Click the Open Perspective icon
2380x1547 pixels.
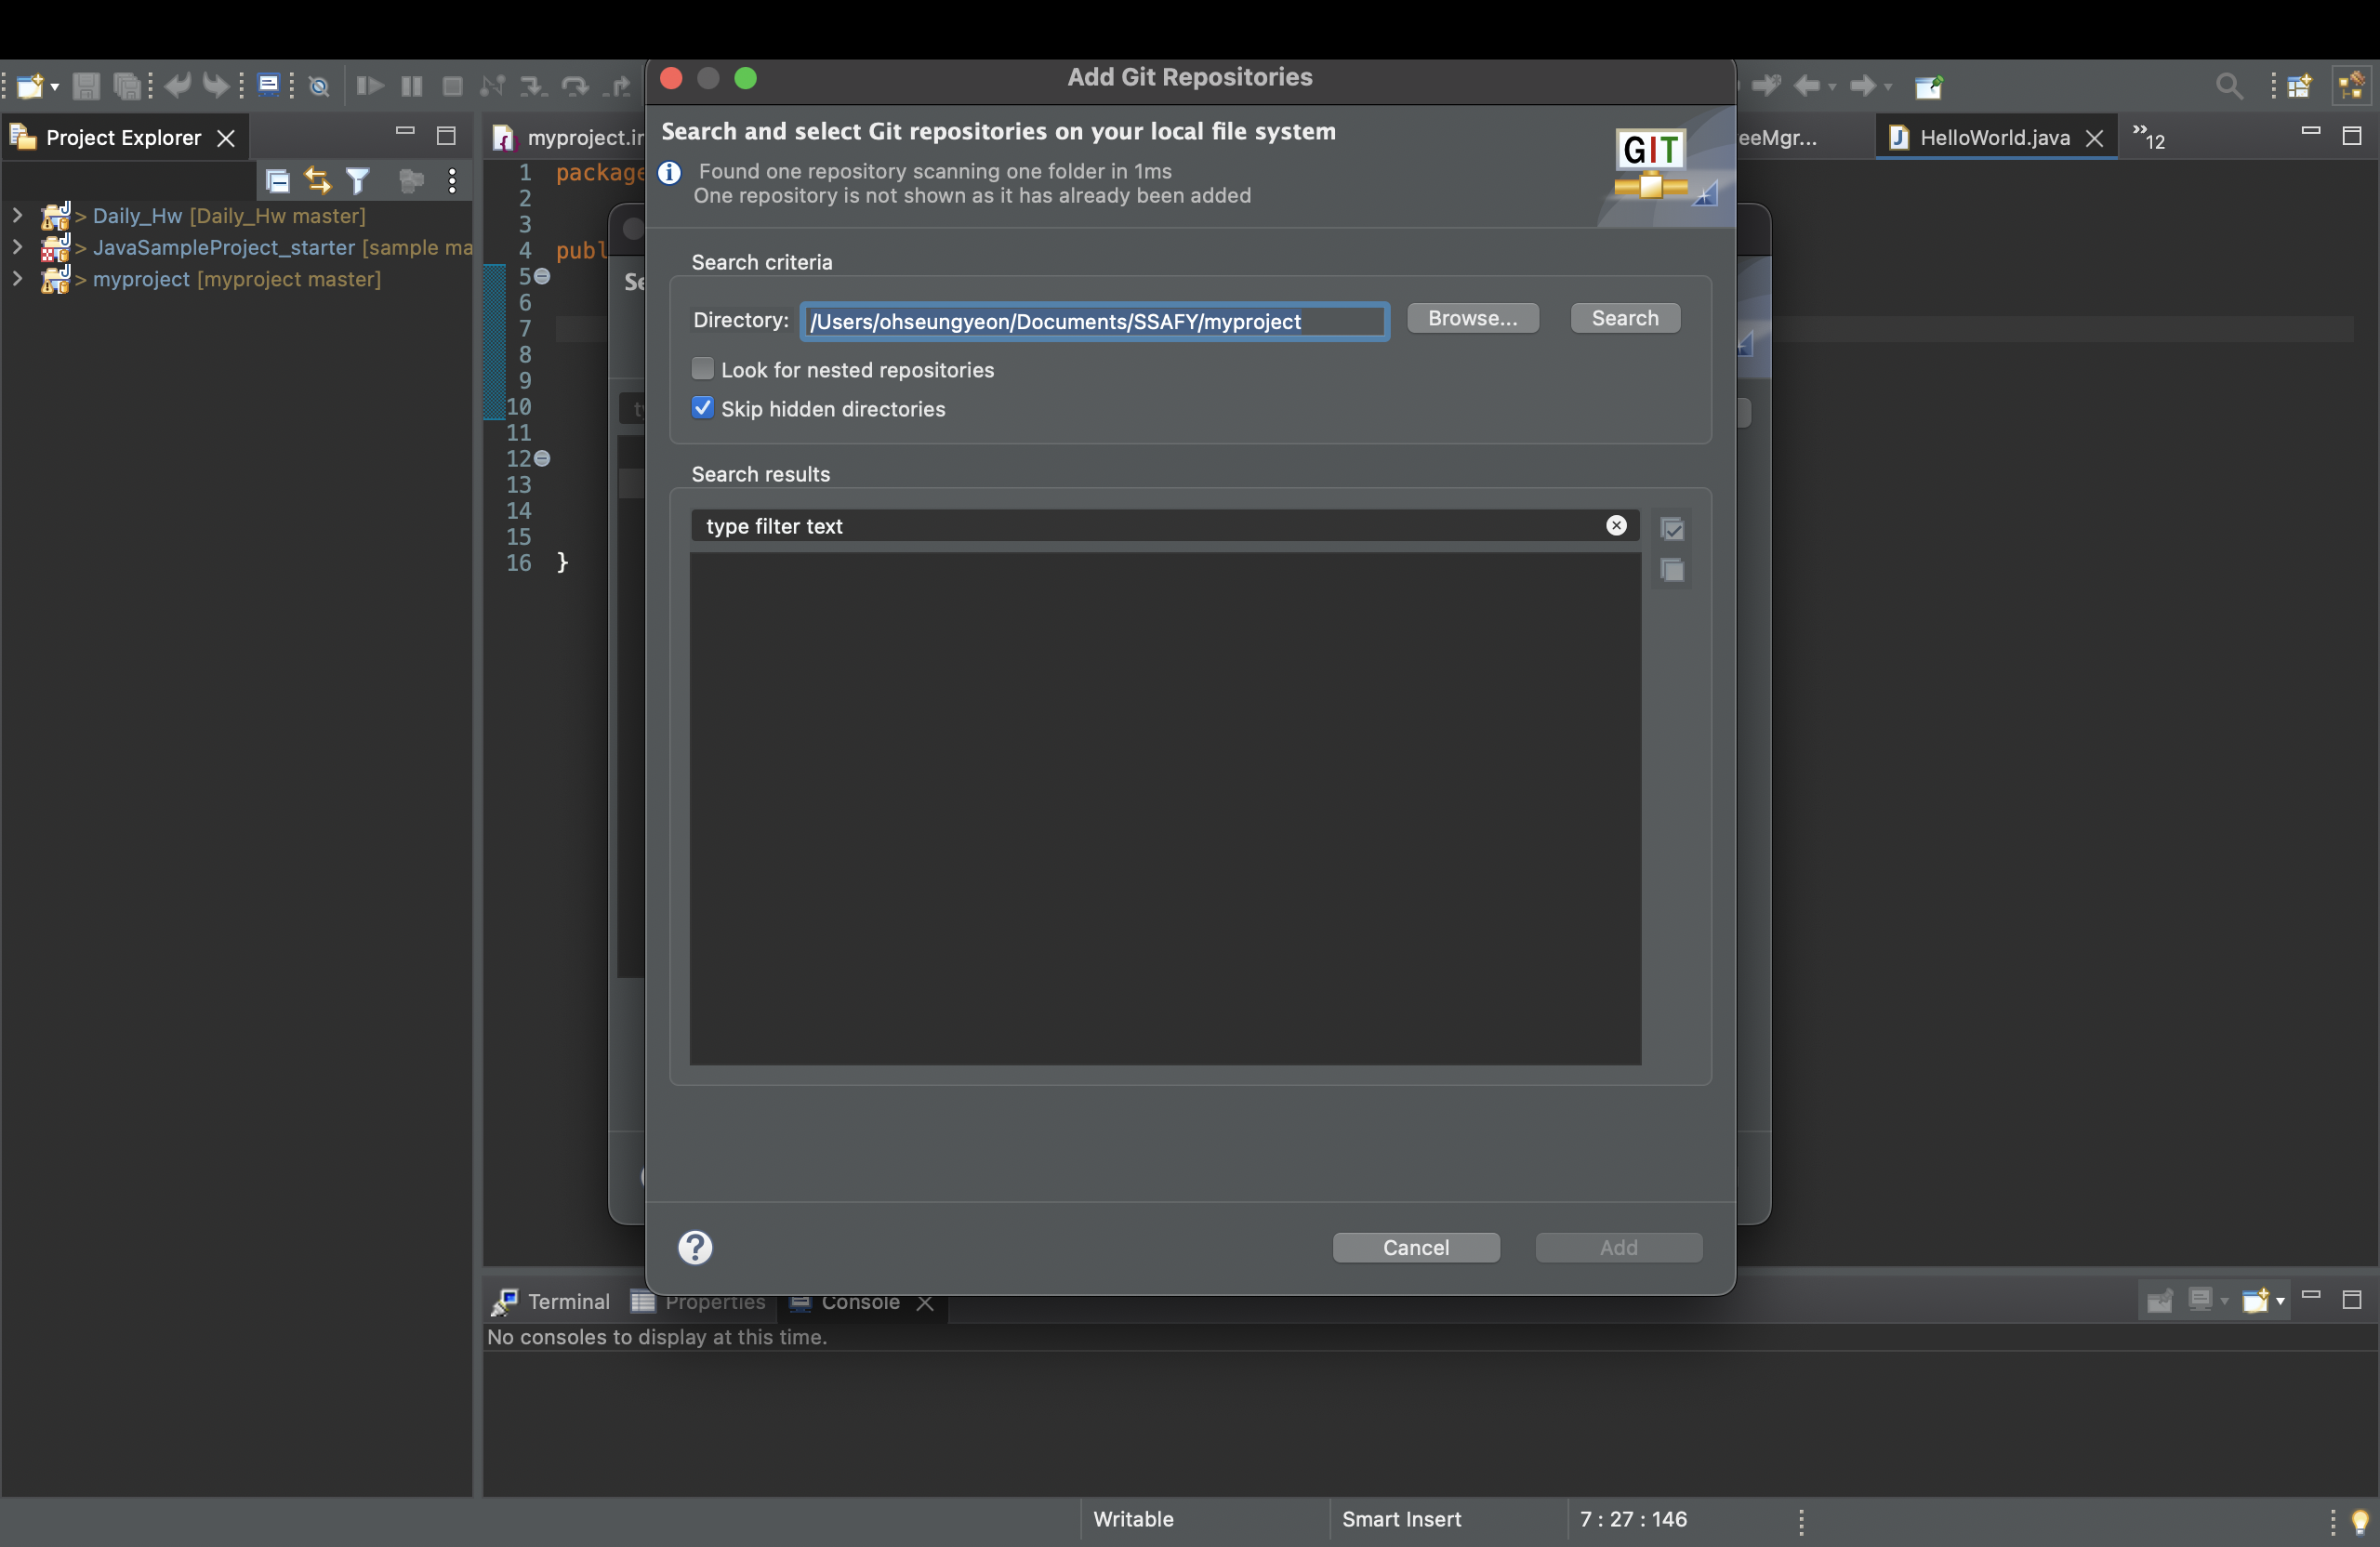click(2300, 86)
